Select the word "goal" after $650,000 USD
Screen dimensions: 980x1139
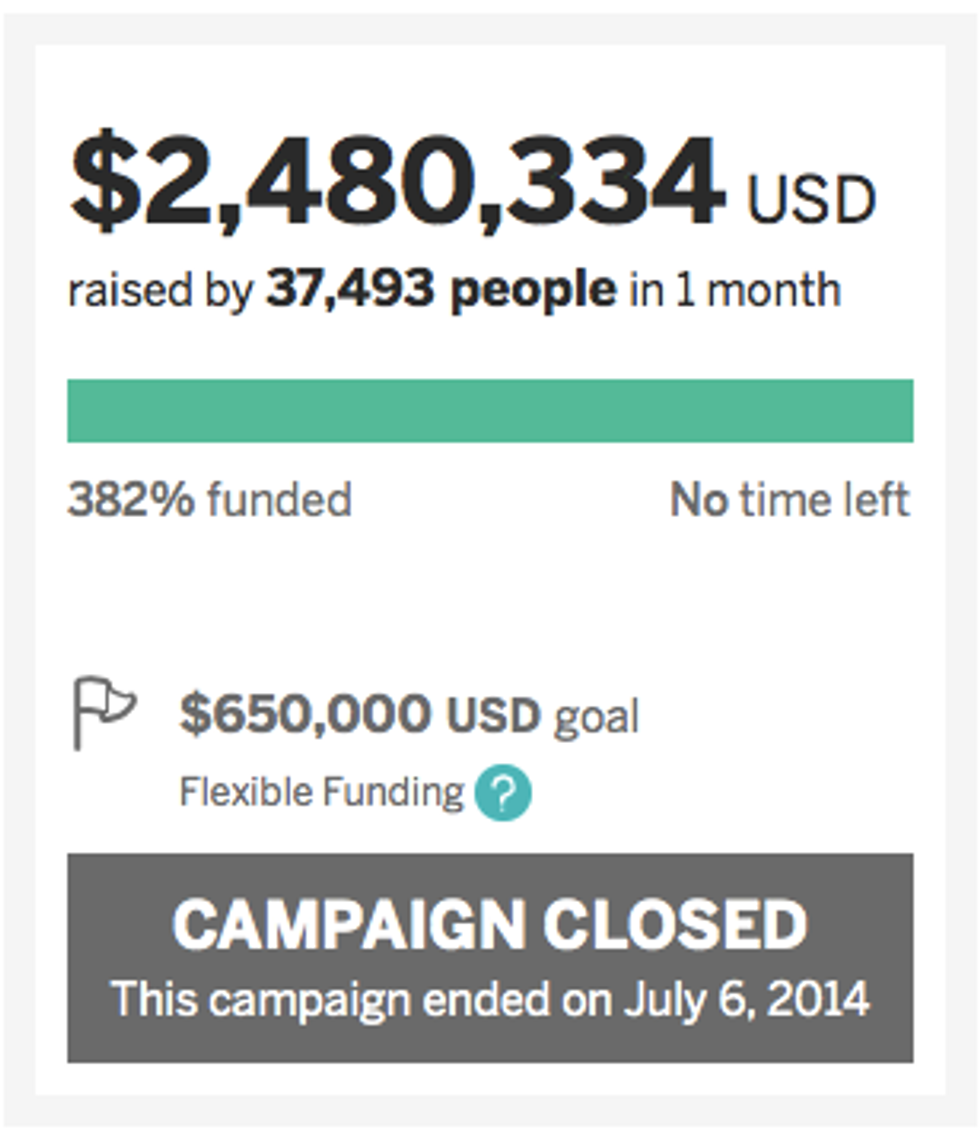click(596, 718)
